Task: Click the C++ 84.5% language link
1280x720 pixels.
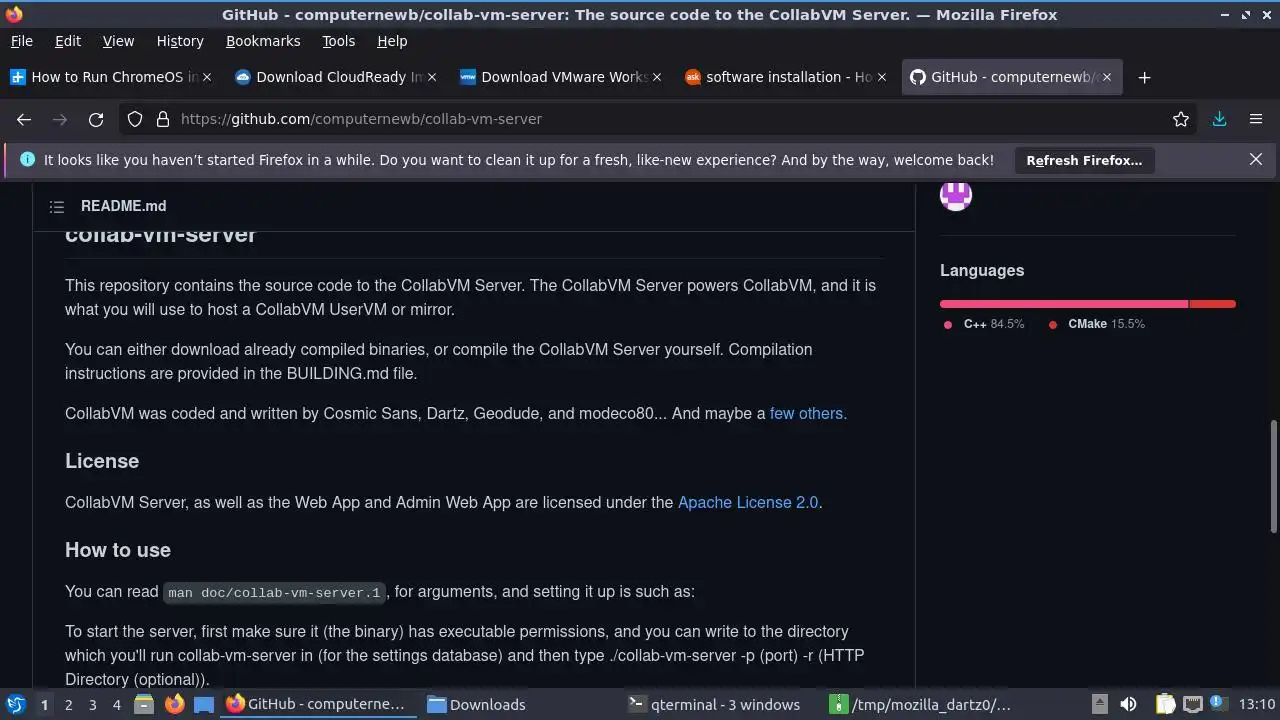Action: click(x=984, y=324)
